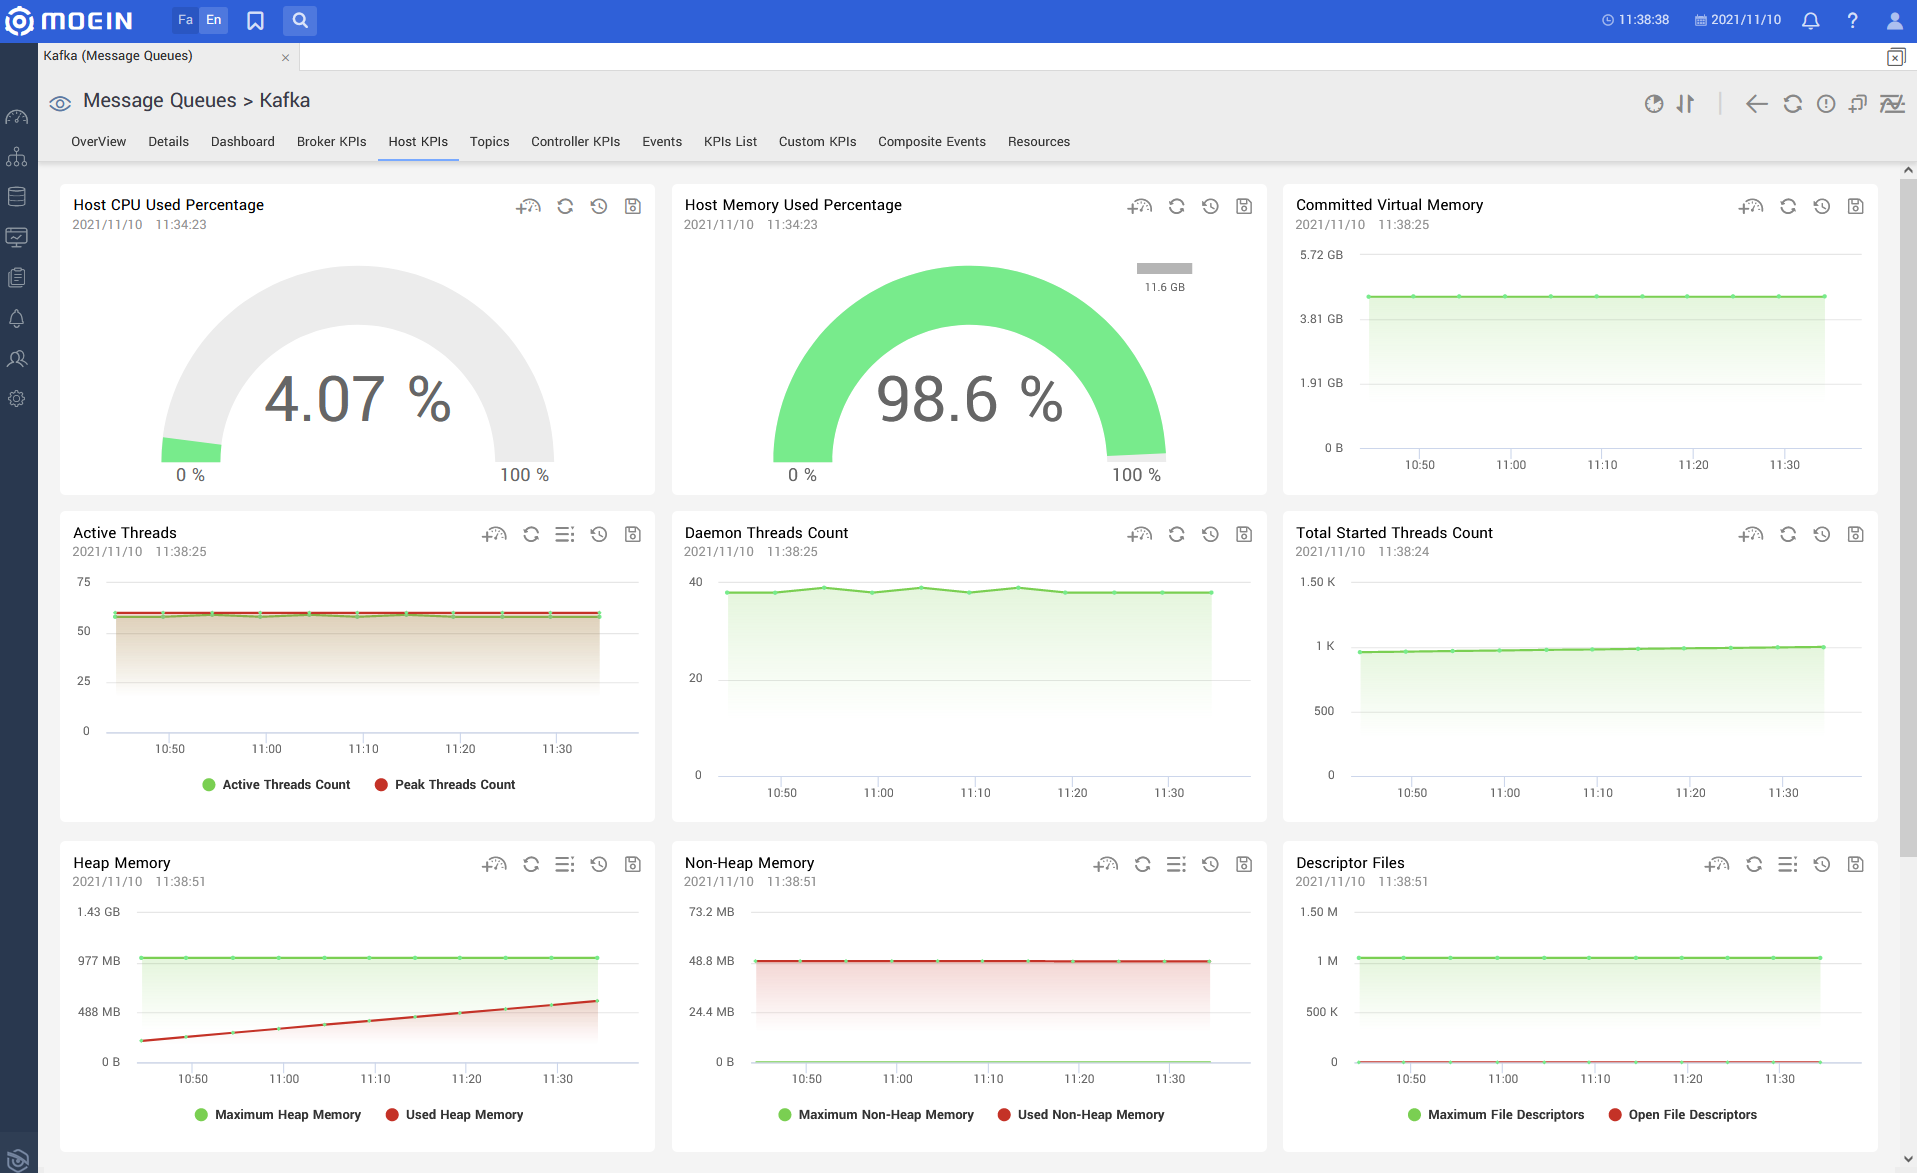The width and height of the screenshot is (1919, 1173).
Task: Save the Descriptor Files chart
Action: [x=1856, y=864]
